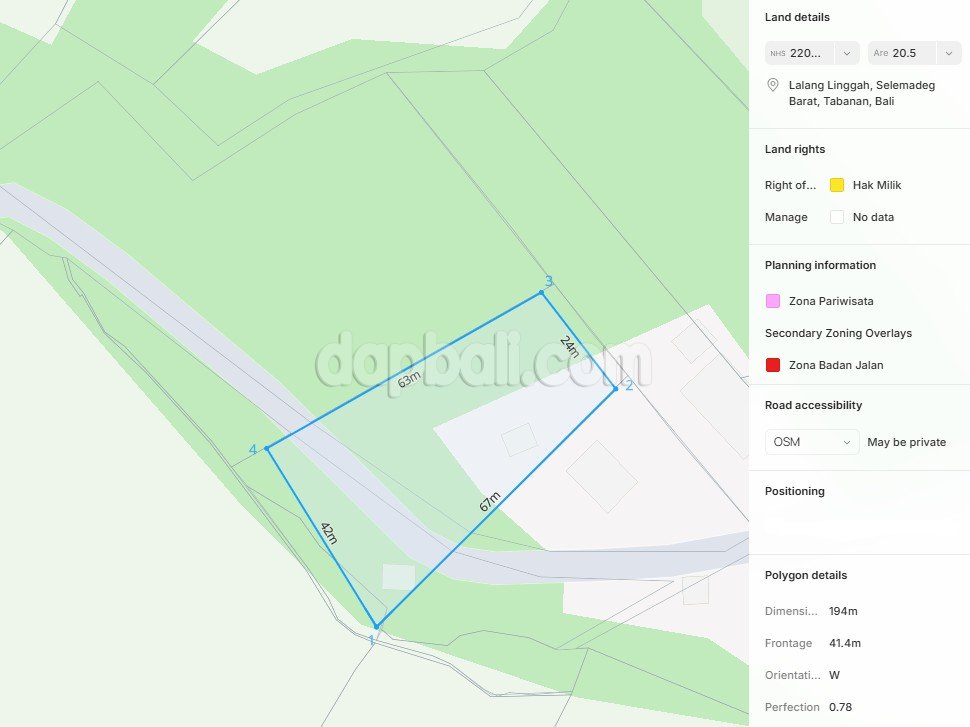Click polygon vertex point 3
The width and height of the screenshot is (970, 727).
tap(541, 292)
